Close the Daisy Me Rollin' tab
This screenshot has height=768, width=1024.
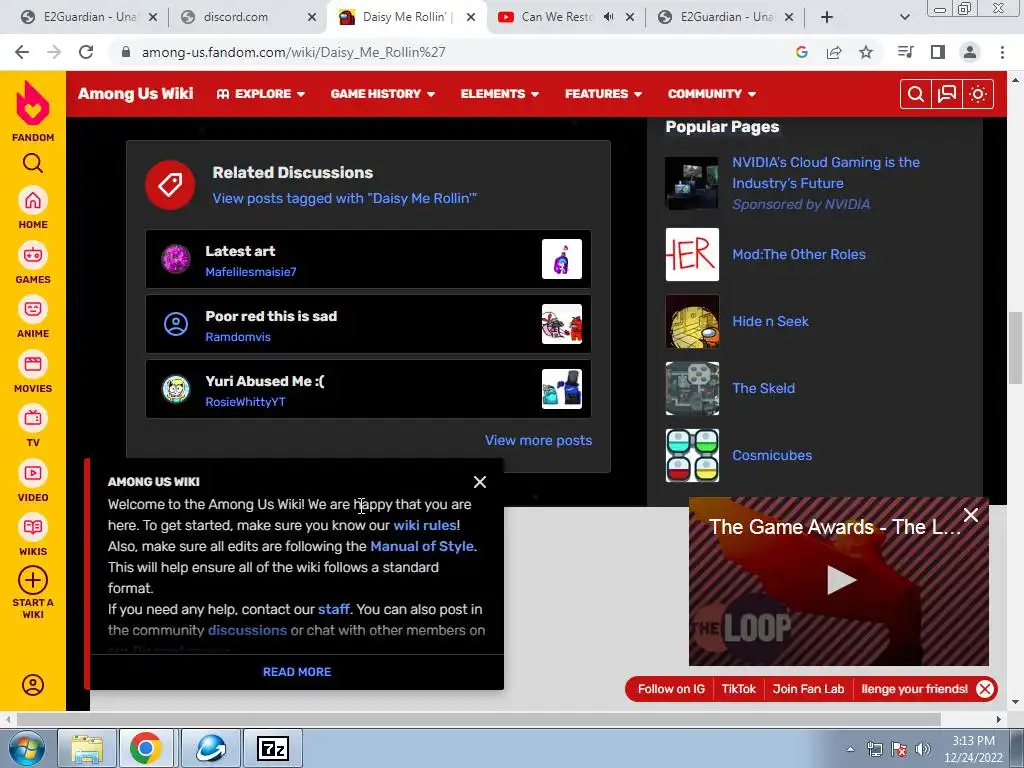point(470,17)
